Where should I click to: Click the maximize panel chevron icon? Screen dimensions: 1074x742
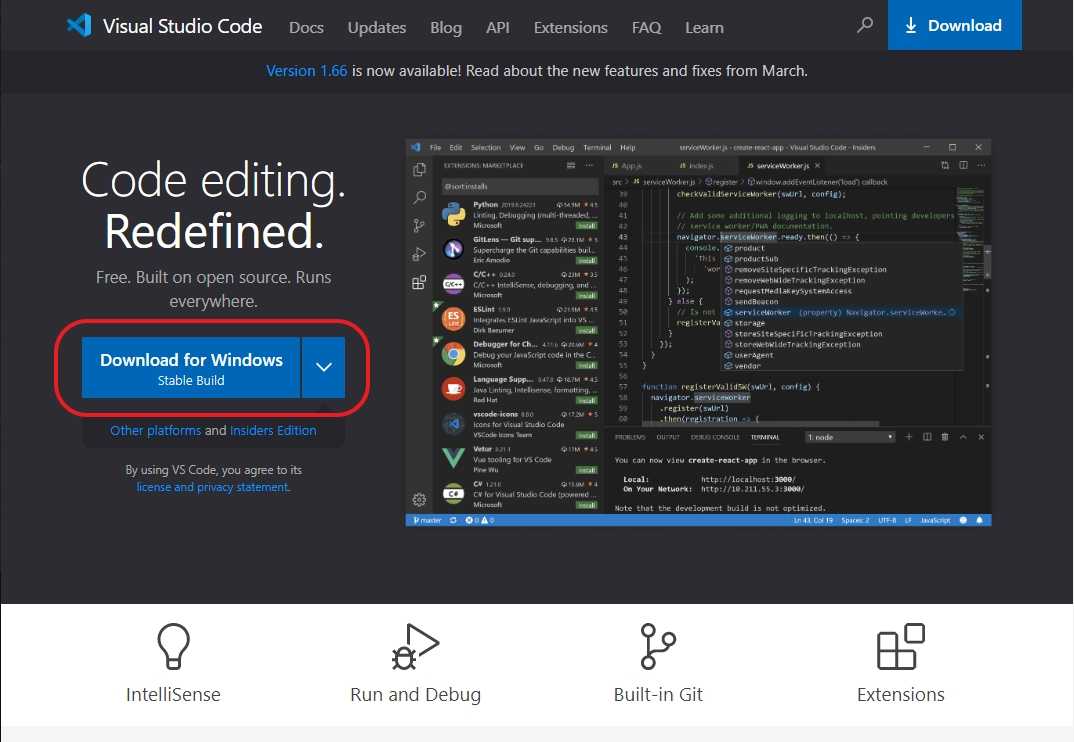[963, 436]
